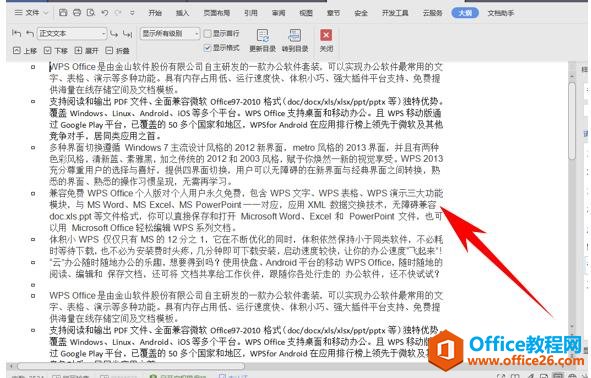
Task: Move paragraph down with 下移
Action: point(55,51)
